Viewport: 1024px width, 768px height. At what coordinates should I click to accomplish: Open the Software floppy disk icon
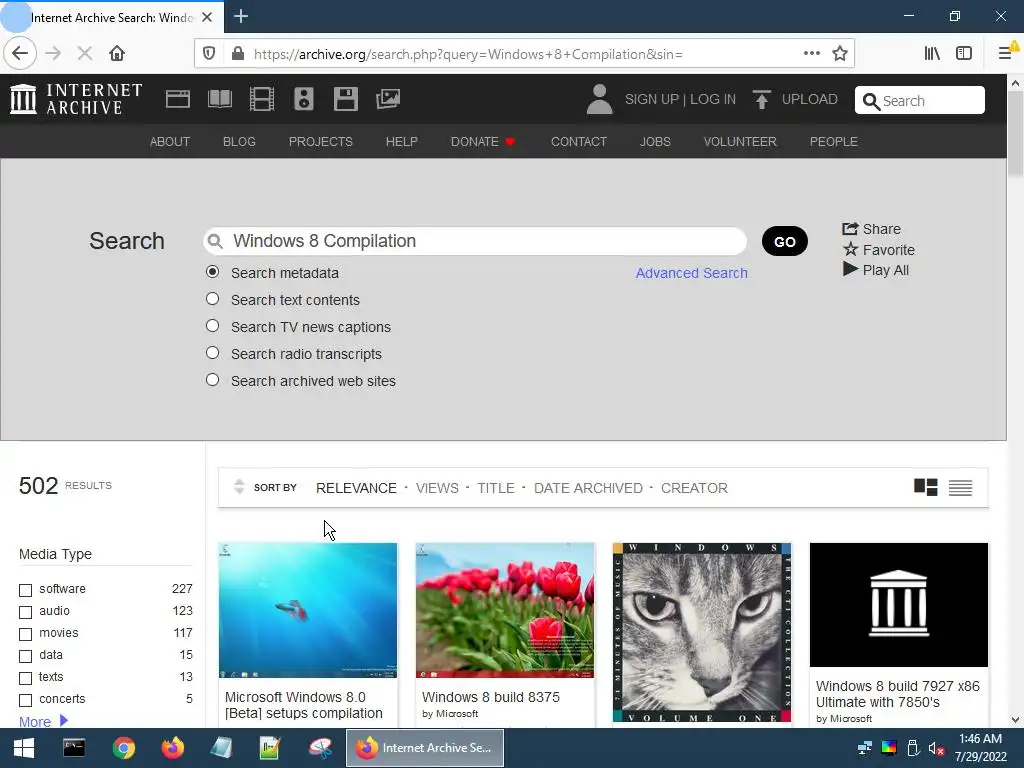tap(345, 99)
